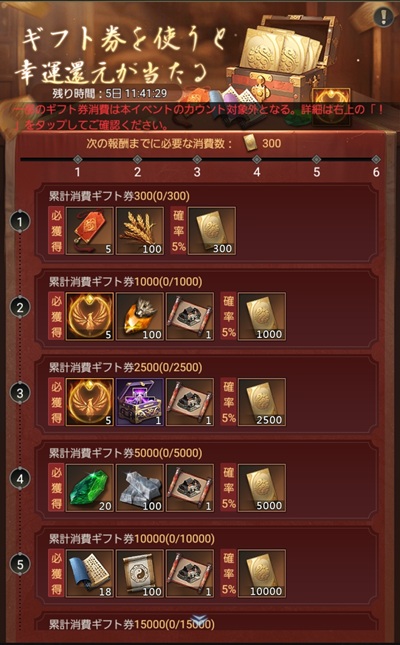400x645 pixels.
Task: Tap the golden phoenix emblem in tier 2
Action: [90, 316]
